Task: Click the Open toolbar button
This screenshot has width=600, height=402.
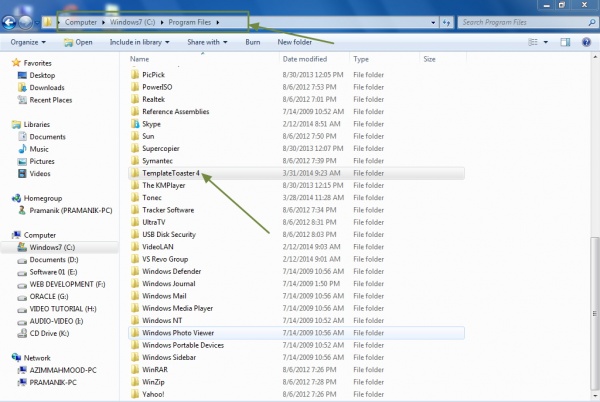Action: click(x=78, y=42)
